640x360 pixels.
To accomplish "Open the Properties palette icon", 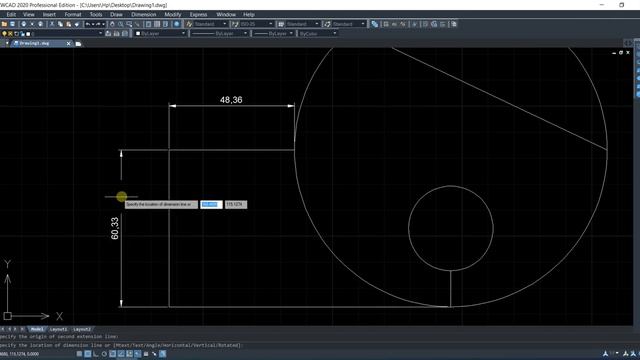I will pos(149,24).
